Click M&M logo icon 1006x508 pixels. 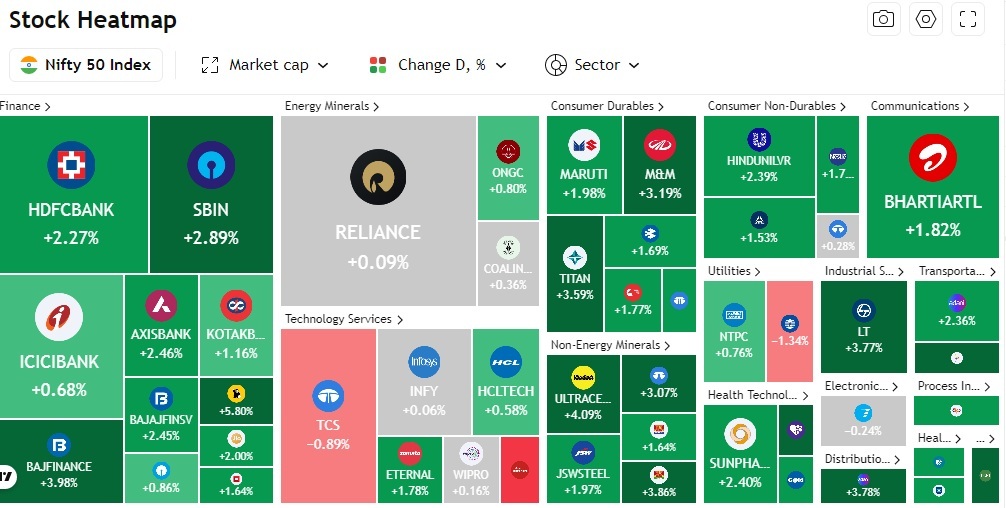pos(660,145)
